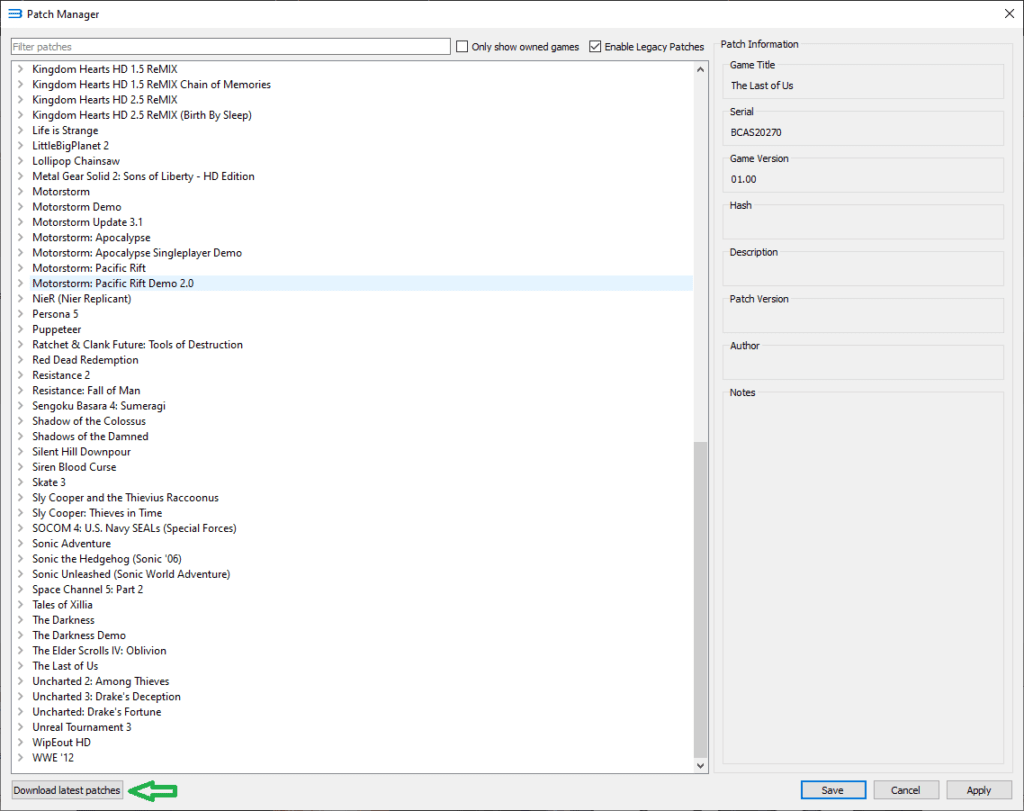Select SOCOM 4: U.S. Navy SEALs
Image resolution: width=1024 pixels, height=811 pixels.
135,528
